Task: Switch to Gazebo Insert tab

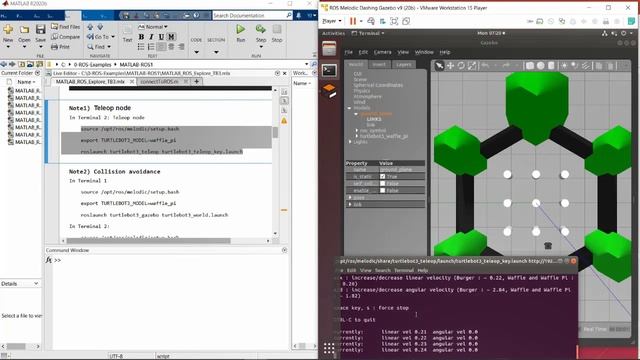Action: pos(379,64)
